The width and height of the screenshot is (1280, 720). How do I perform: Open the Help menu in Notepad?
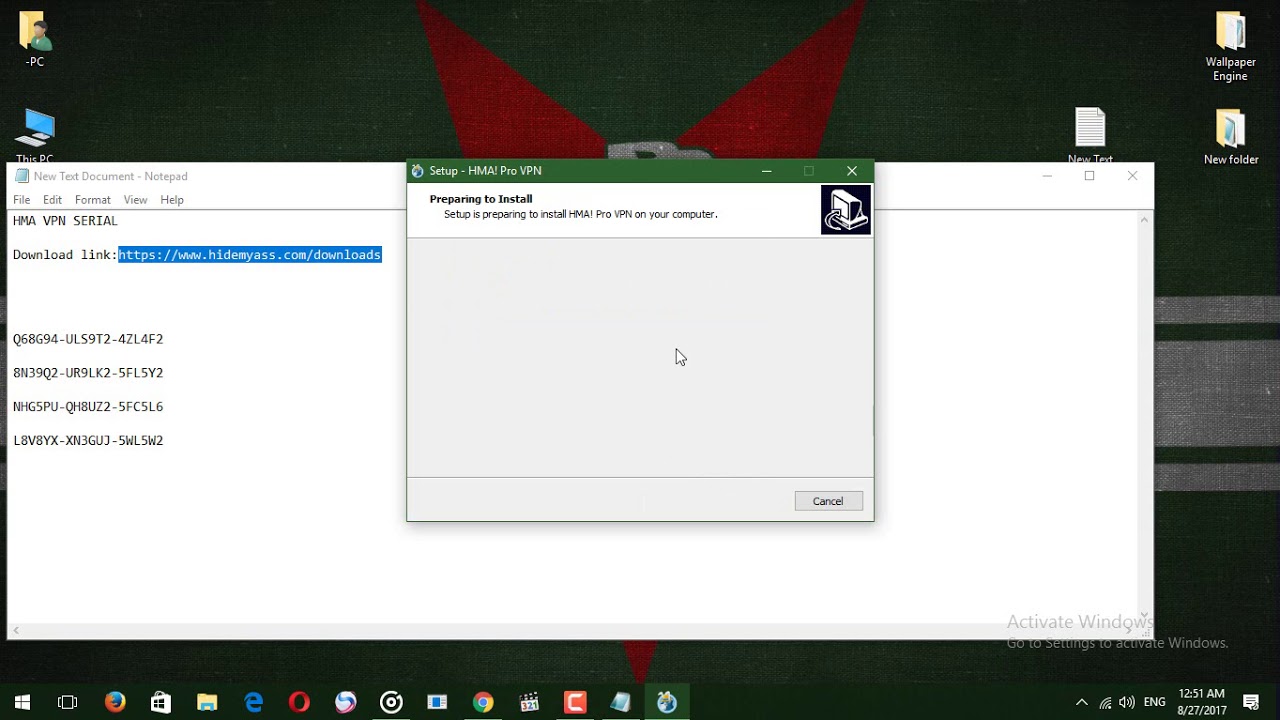(172, 200)
